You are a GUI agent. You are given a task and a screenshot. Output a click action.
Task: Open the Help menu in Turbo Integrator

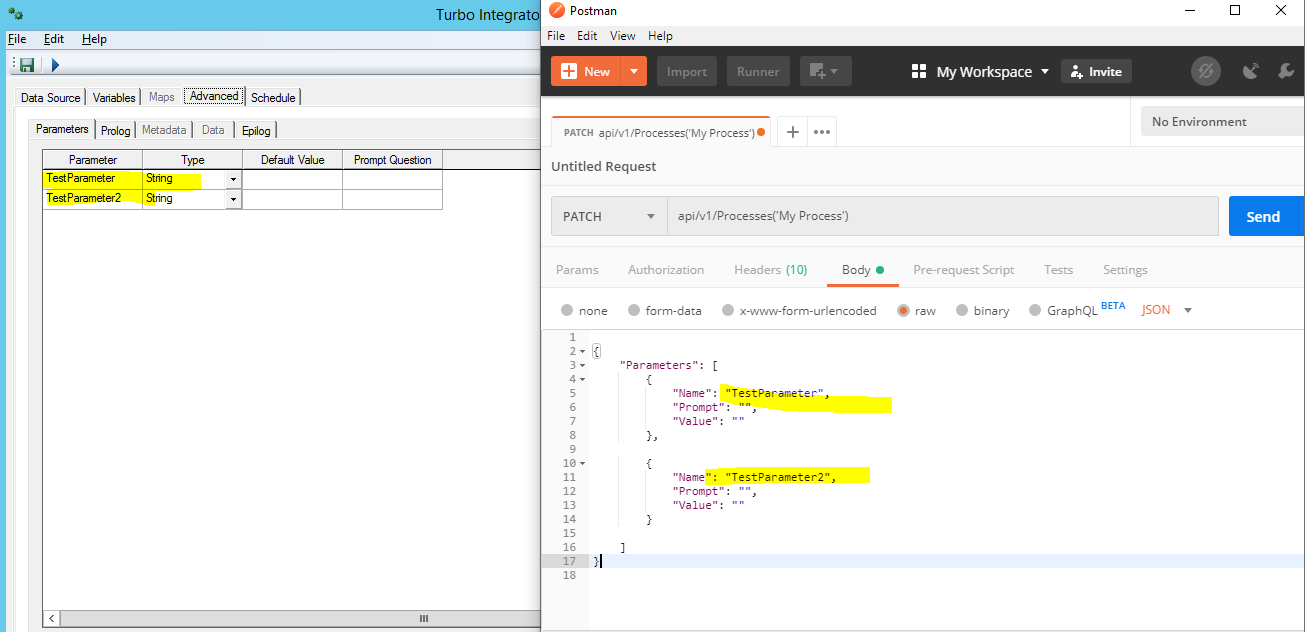pos(94,39)
